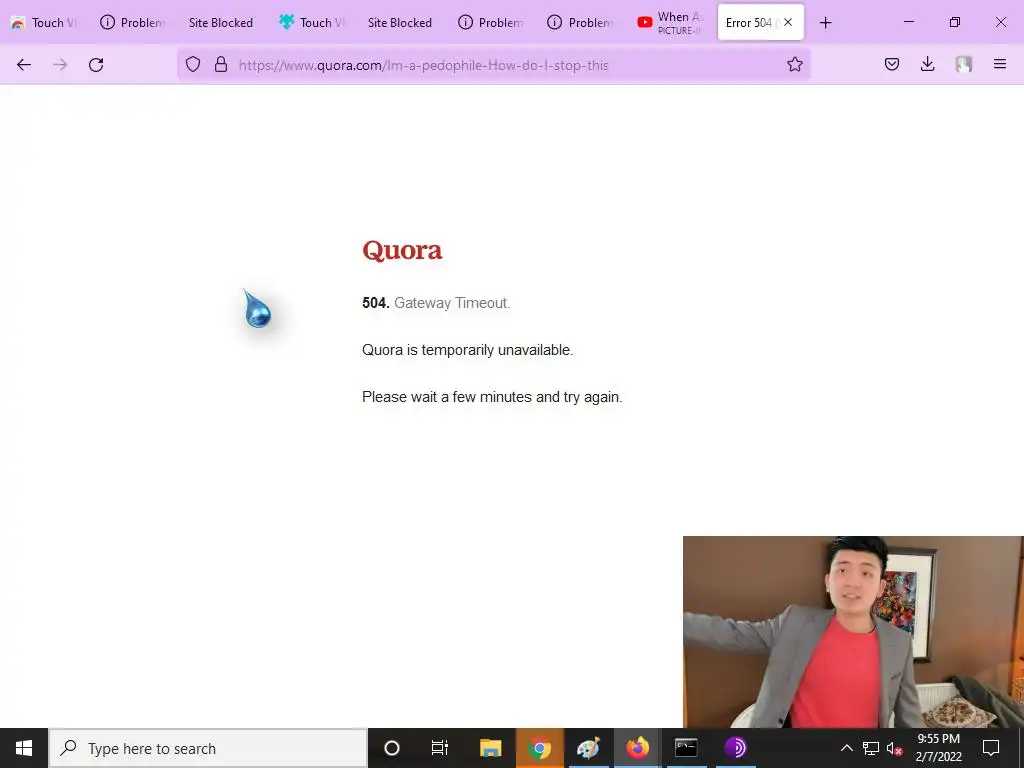This screenshot has width=1024, height=768.
Task: View site security padlock info
Action: point(221,64)
